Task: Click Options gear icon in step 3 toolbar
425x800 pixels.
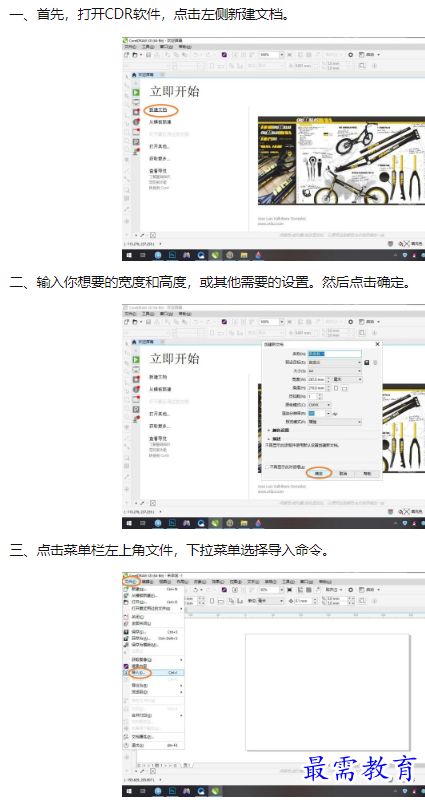Action: (351, 590)
